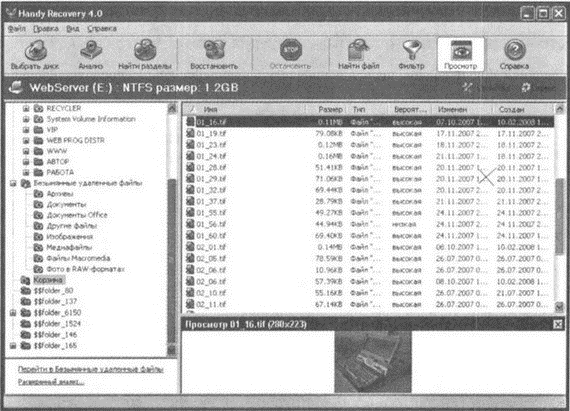Viewport: 570px width, 411px height.
Task: Click the 01_32.tif file icon
Action: (190, 190)
